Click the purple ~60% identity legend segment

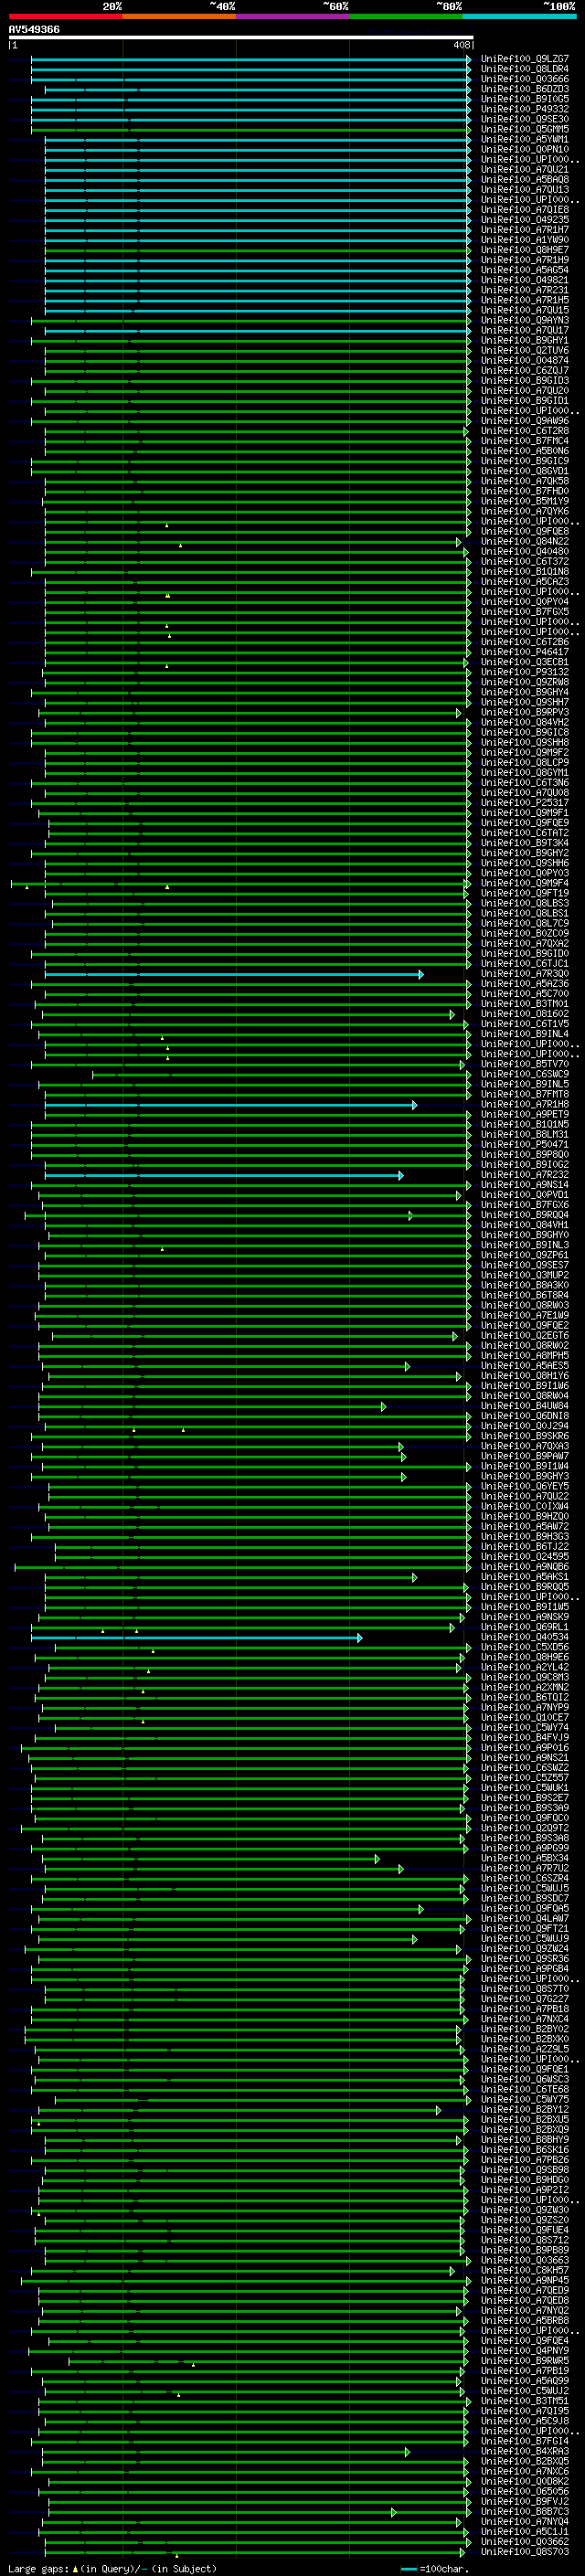[292, 16]
